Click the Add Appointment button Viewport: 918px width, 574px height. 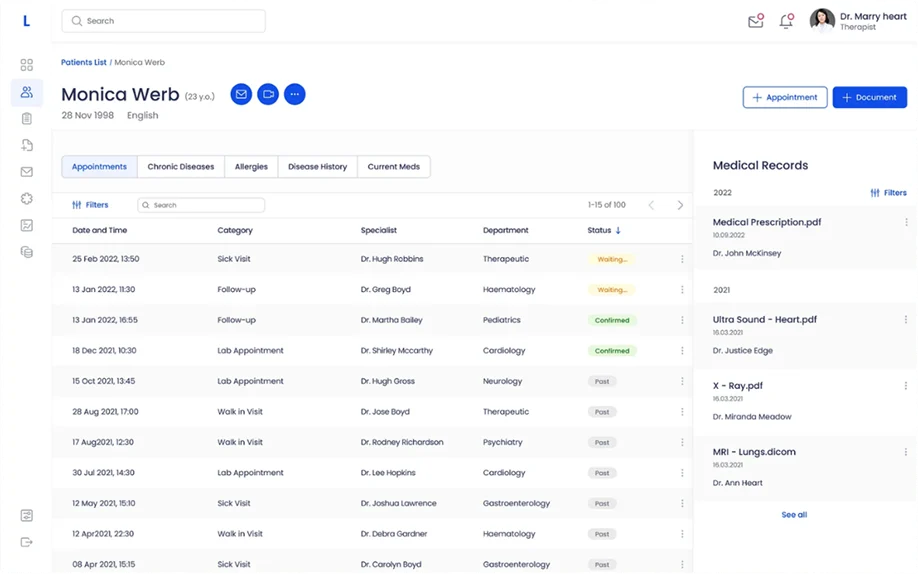(785, 97)
